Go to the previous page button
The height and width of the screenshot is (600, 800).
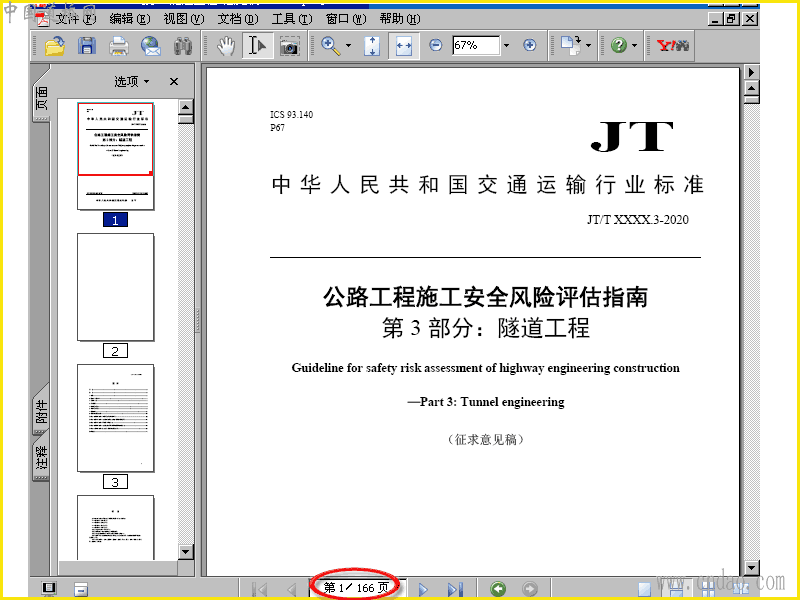pos(291,589)
